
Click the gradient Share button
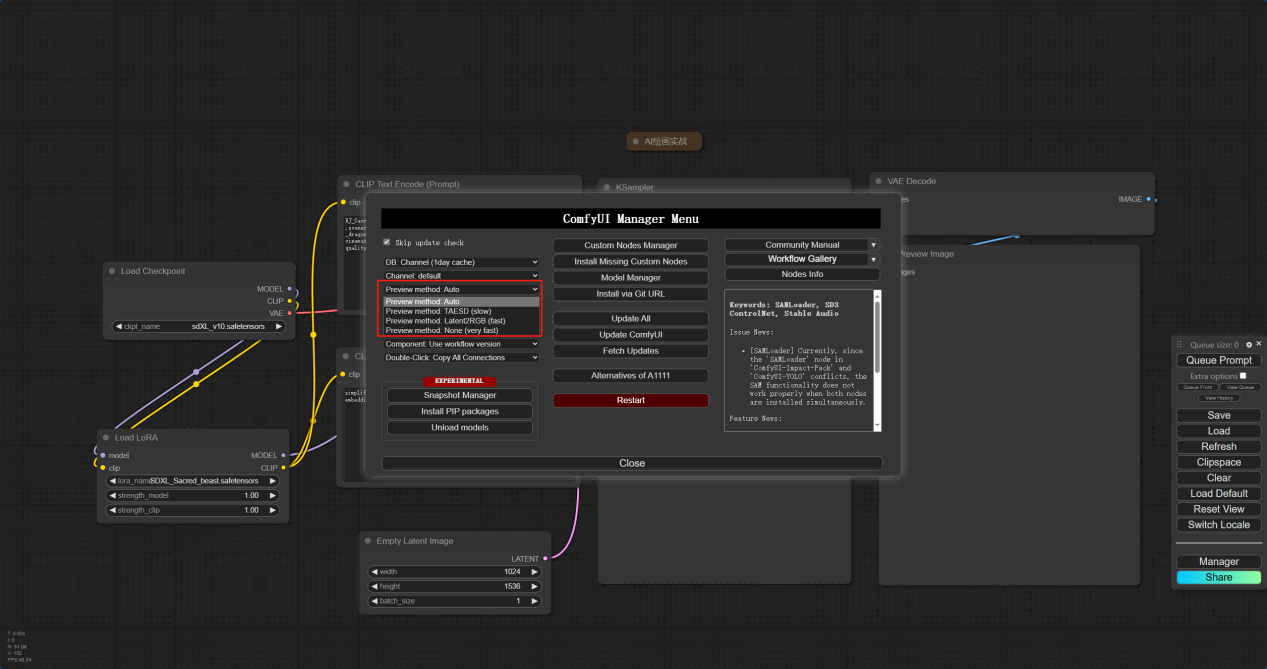tap(1219, 577)
